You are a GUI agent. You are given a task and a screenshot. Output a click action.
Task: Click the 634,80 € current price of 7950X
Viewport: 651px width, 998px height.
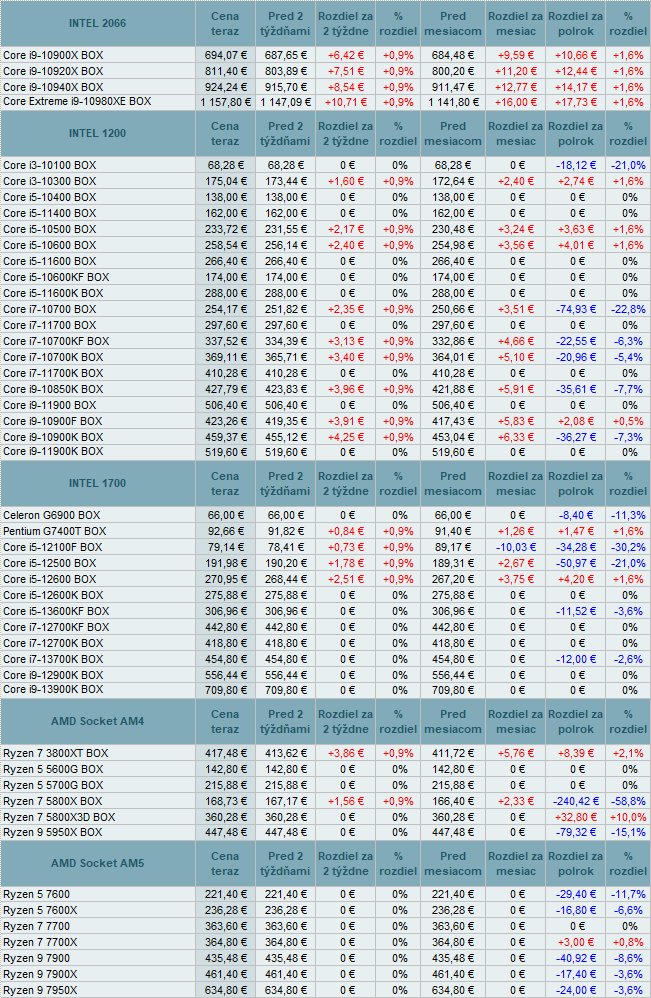coord(225,990)
